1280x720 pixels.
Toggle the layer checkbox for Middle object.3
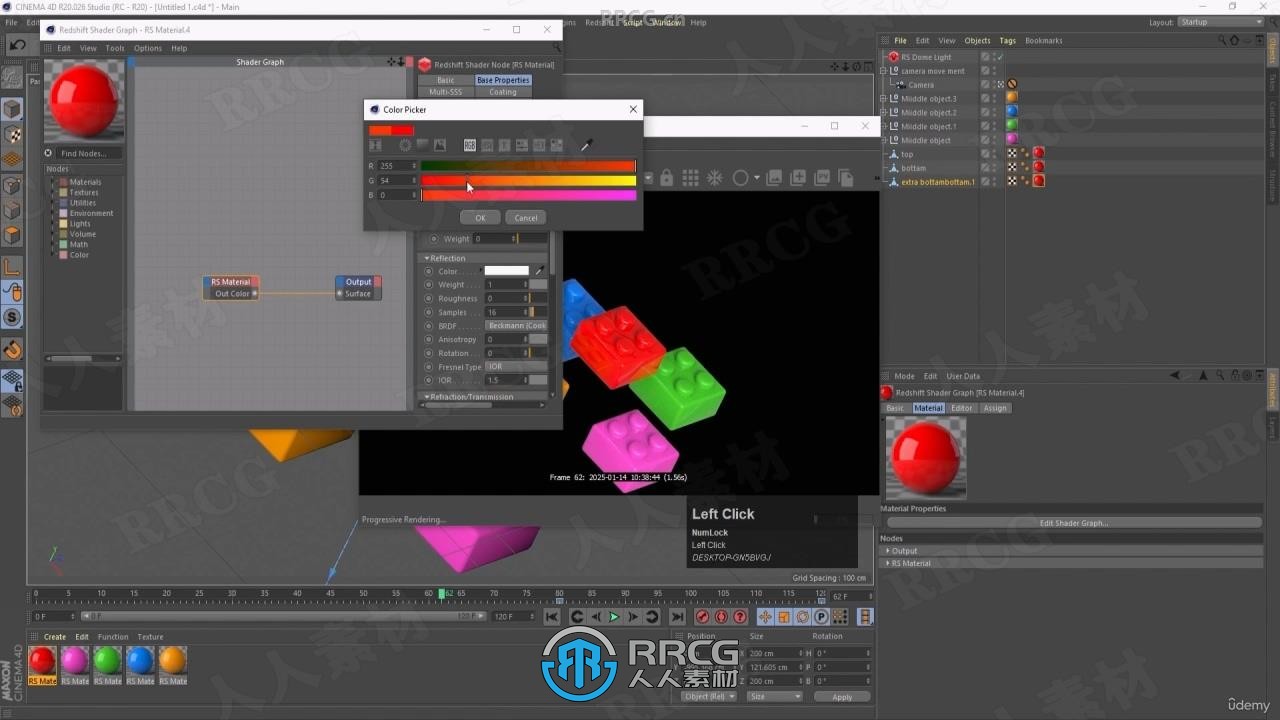pyautogui.click(x=985, y=98)
